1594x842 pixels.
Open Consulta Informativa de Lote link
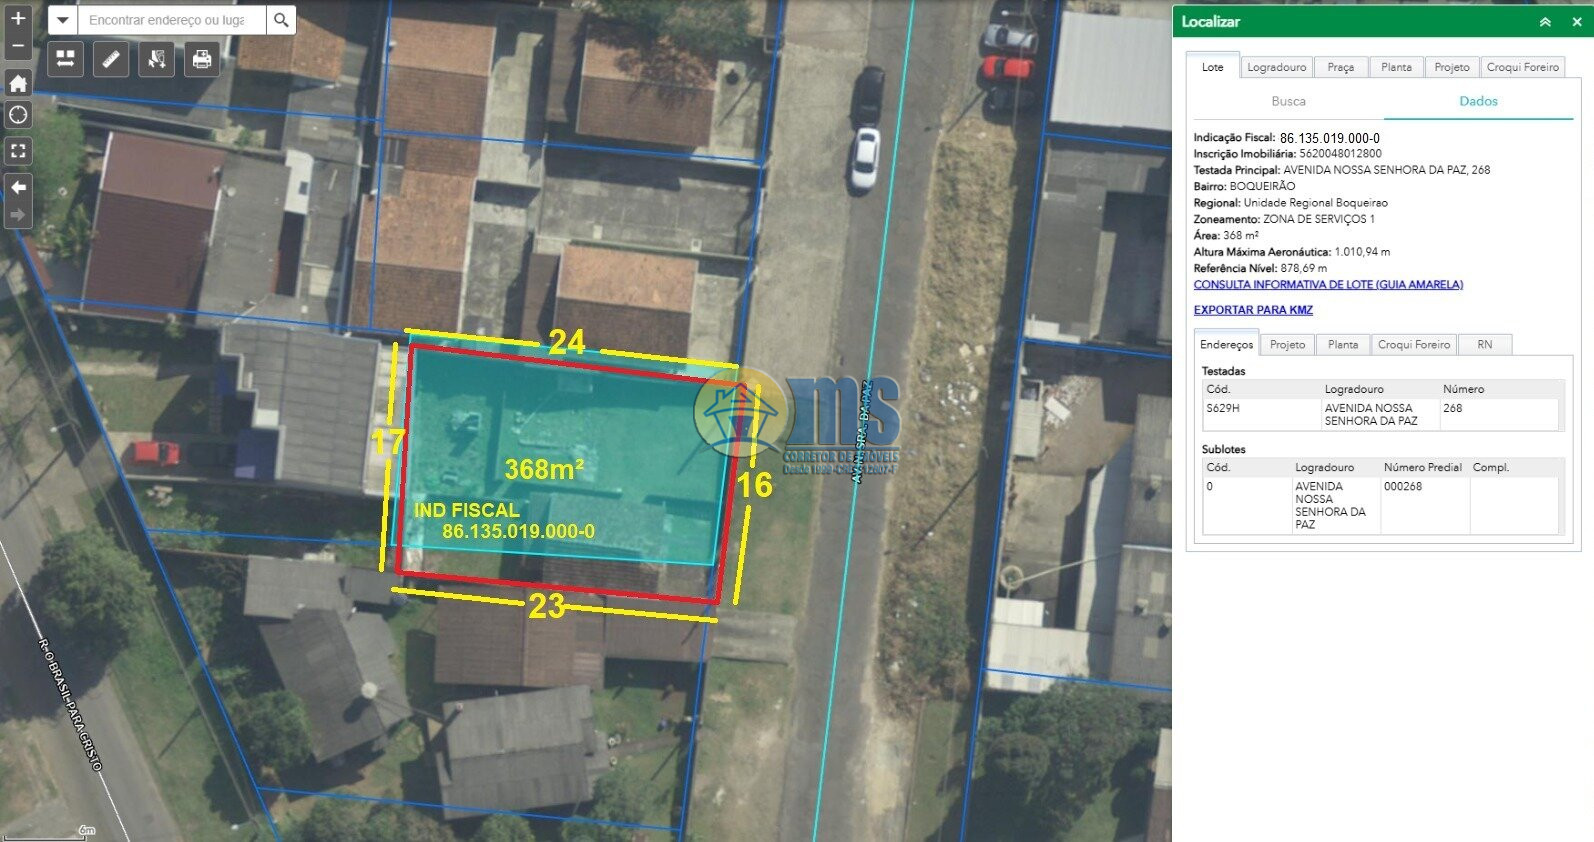[1327, 285]
